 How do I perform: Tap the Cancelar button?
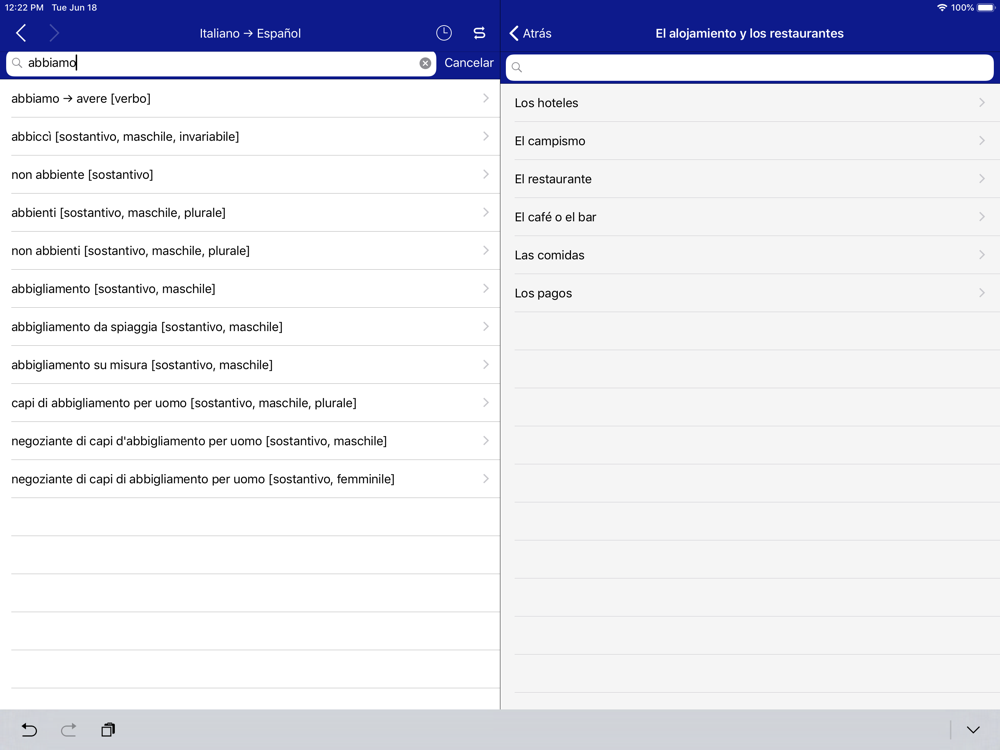(x=469, y=62)
